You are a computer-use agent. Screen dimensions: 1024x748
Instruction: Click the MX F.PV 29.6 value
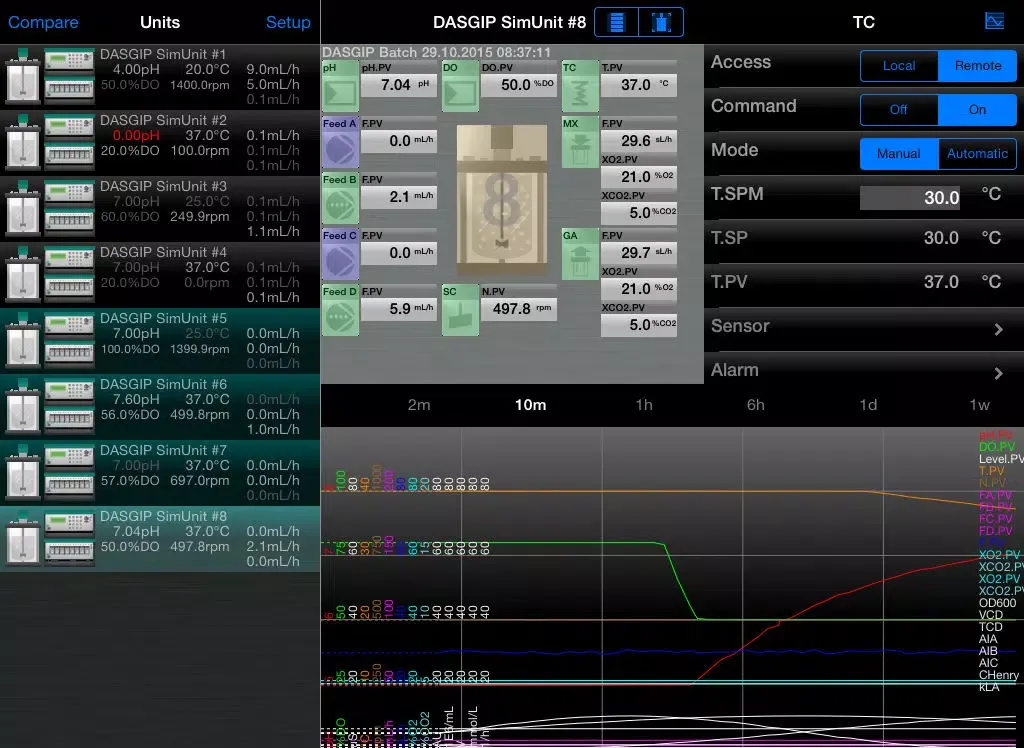pyautogui.click(x=639, y=140)
